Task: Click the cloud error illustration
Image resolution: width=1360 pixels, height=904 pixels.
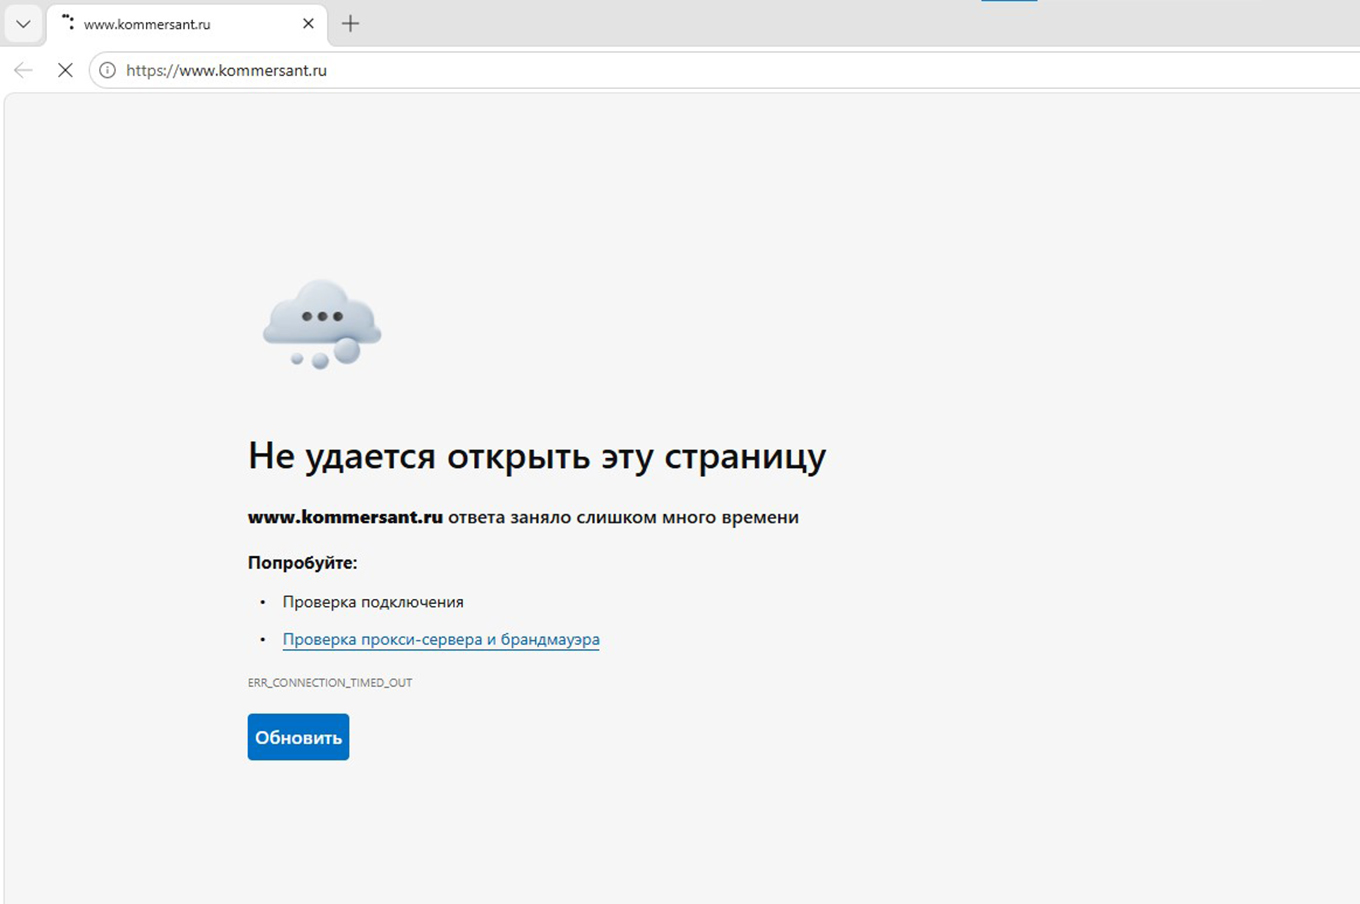Action: tap(322, 325)
